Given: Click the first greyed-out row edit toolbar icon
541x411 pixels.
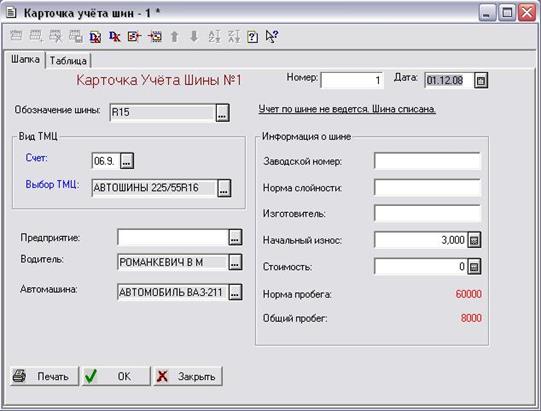Looking at the screenshot, I should 16,36.
